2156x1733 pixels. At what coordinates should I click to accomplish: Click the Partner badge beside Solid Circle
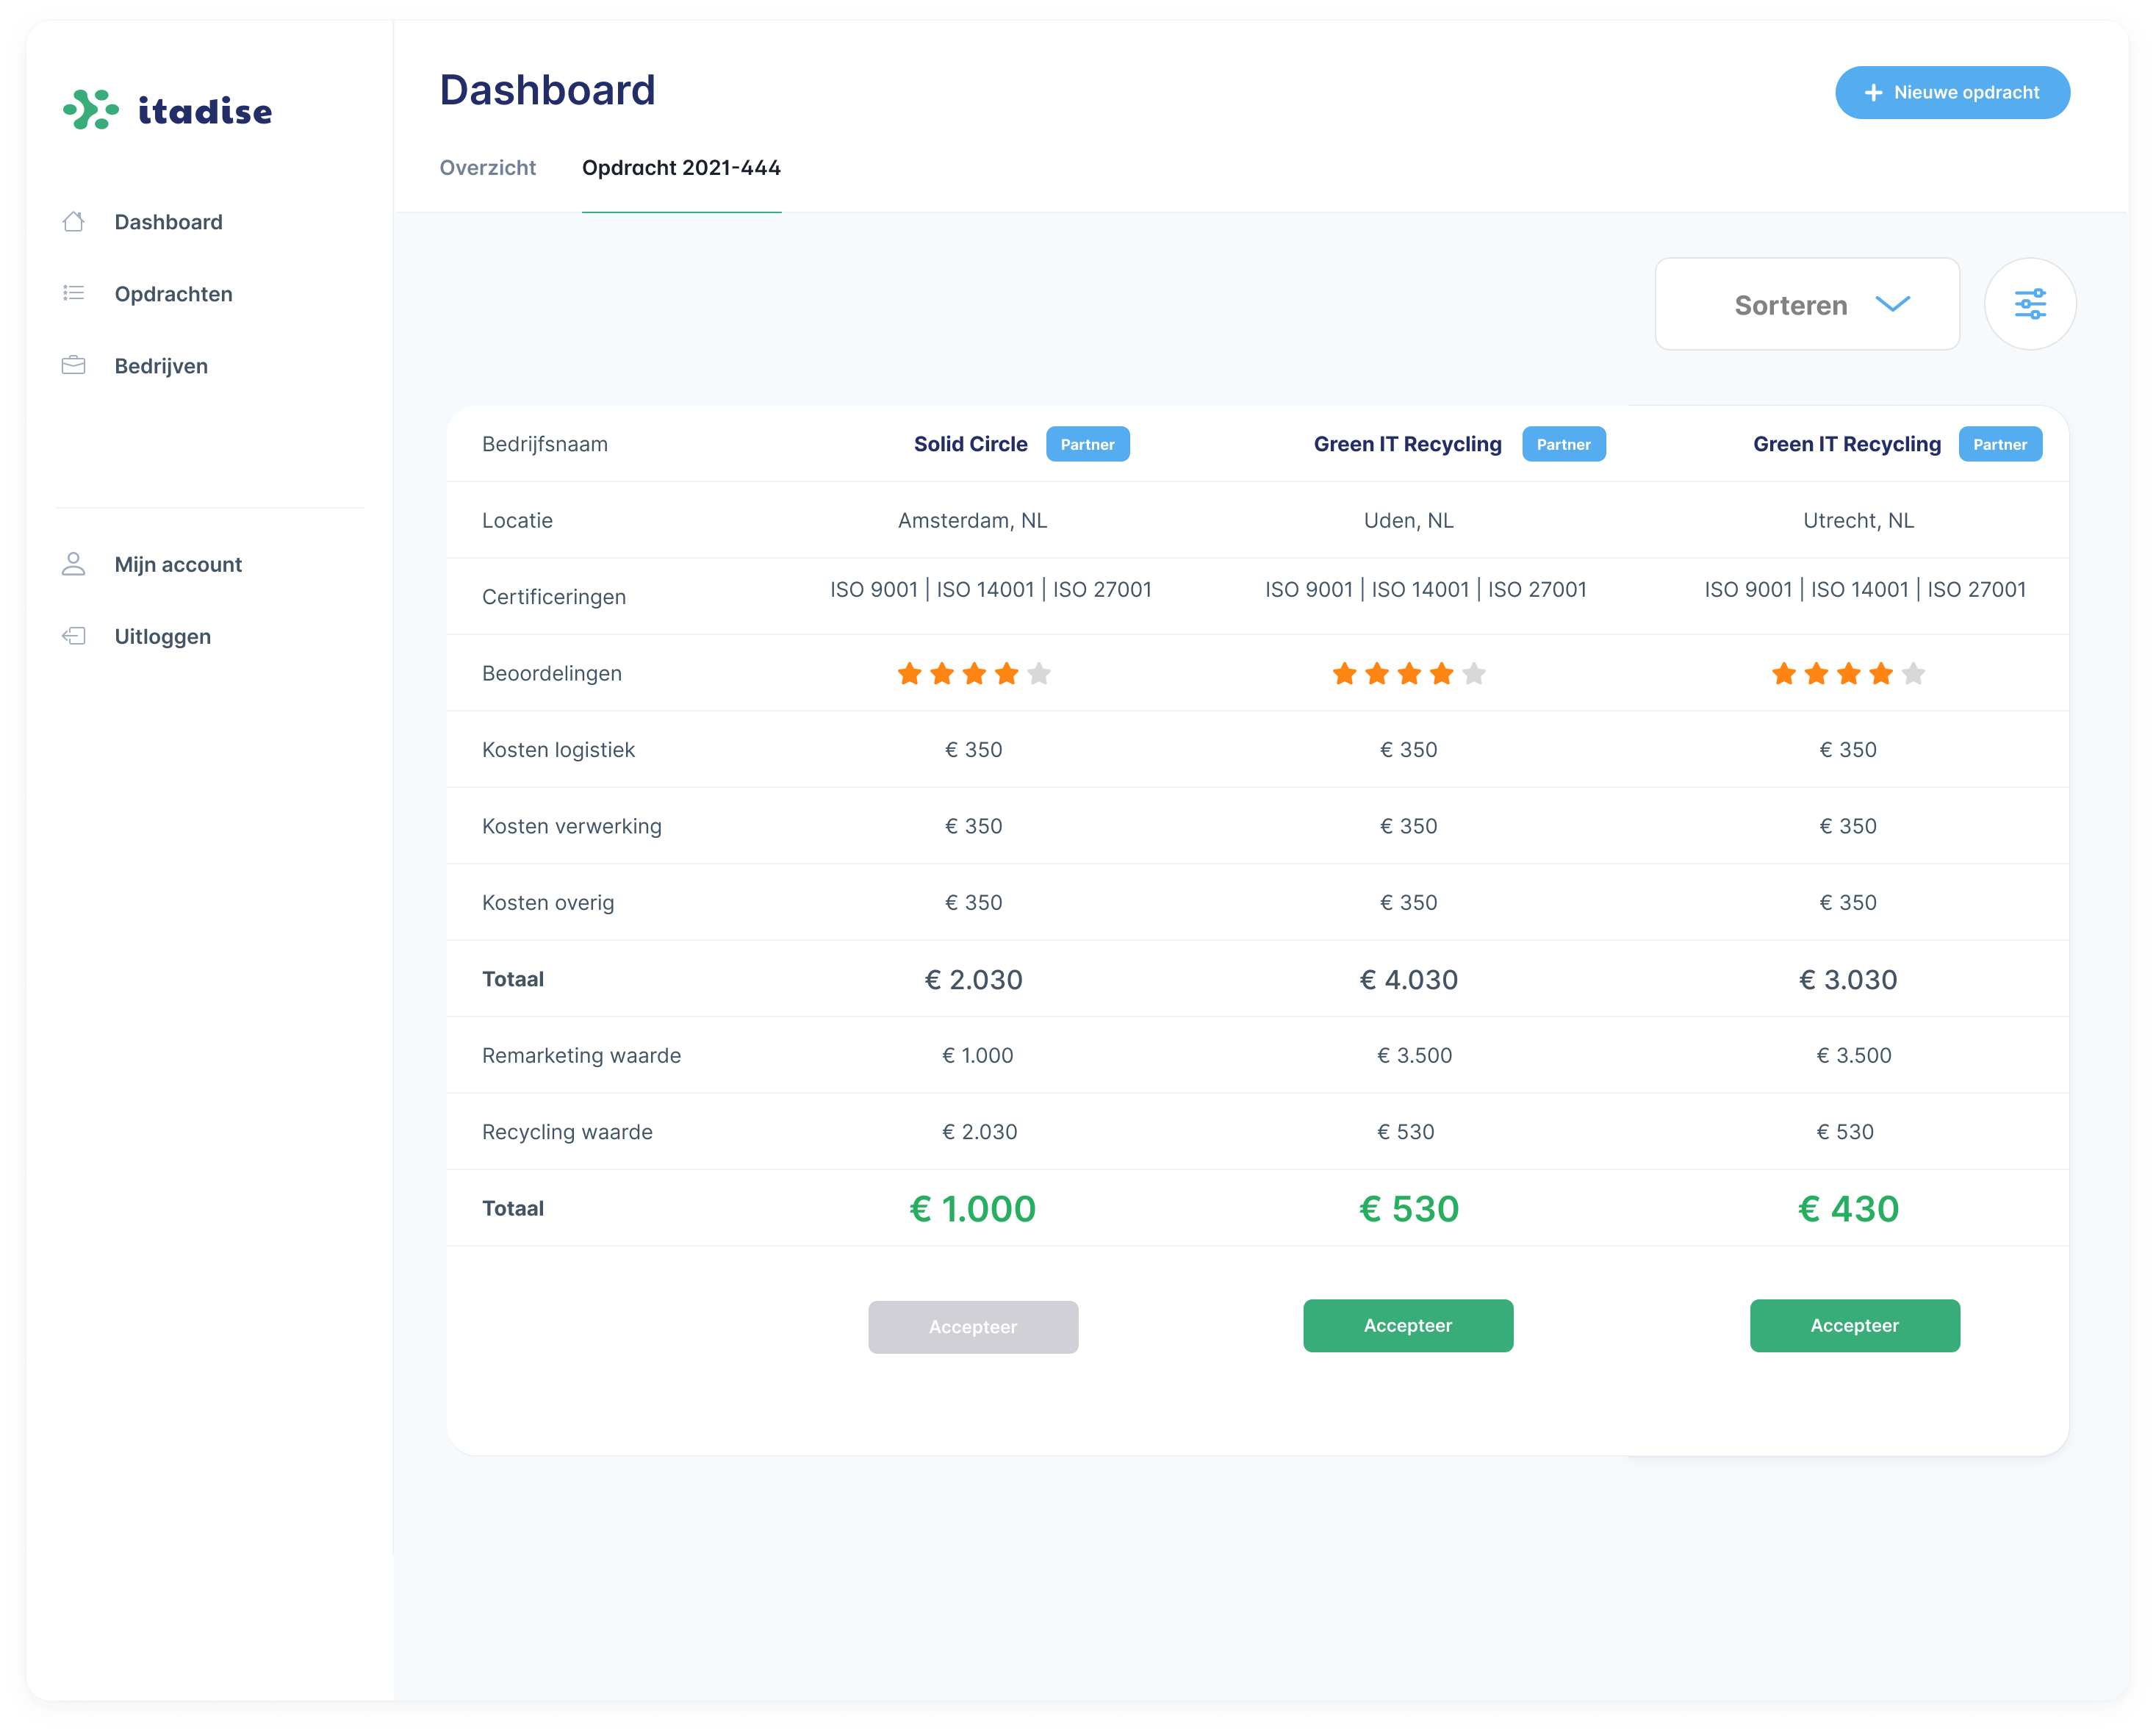click(x=1087, y=444)
